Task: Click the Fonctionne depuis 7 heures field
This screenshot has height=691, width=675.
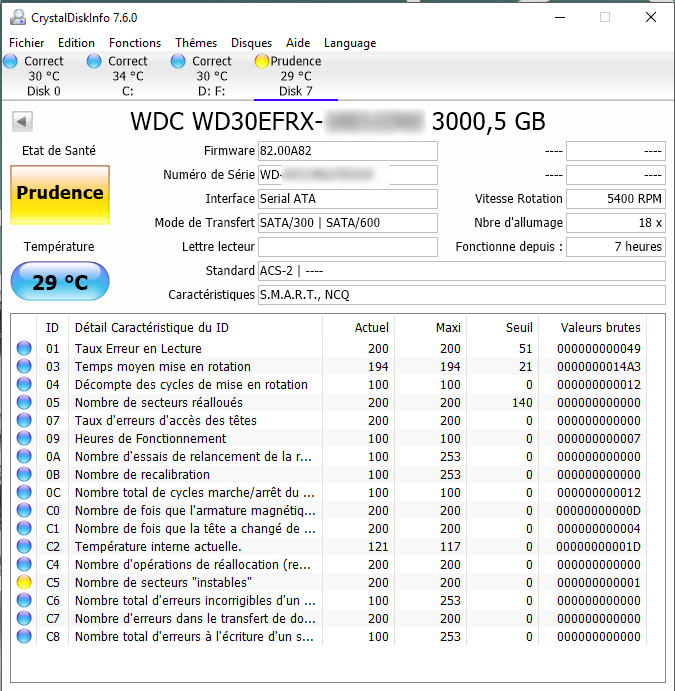Action: 616,247
